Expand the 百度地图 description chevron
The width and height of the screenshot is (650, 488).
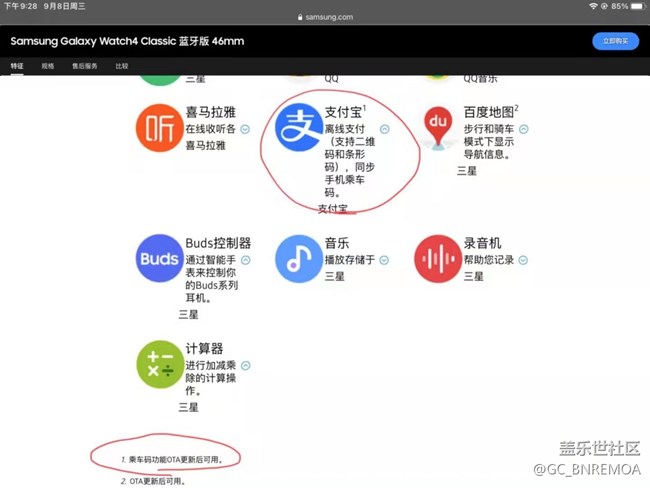pyautogui.click(x=524, y=129)
